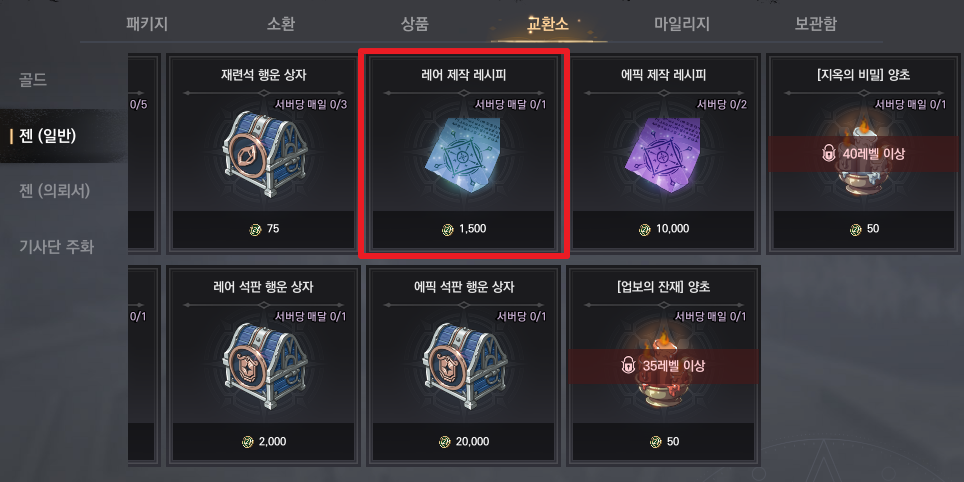Open 기사단 주화 sidebar category

[56, 247]
